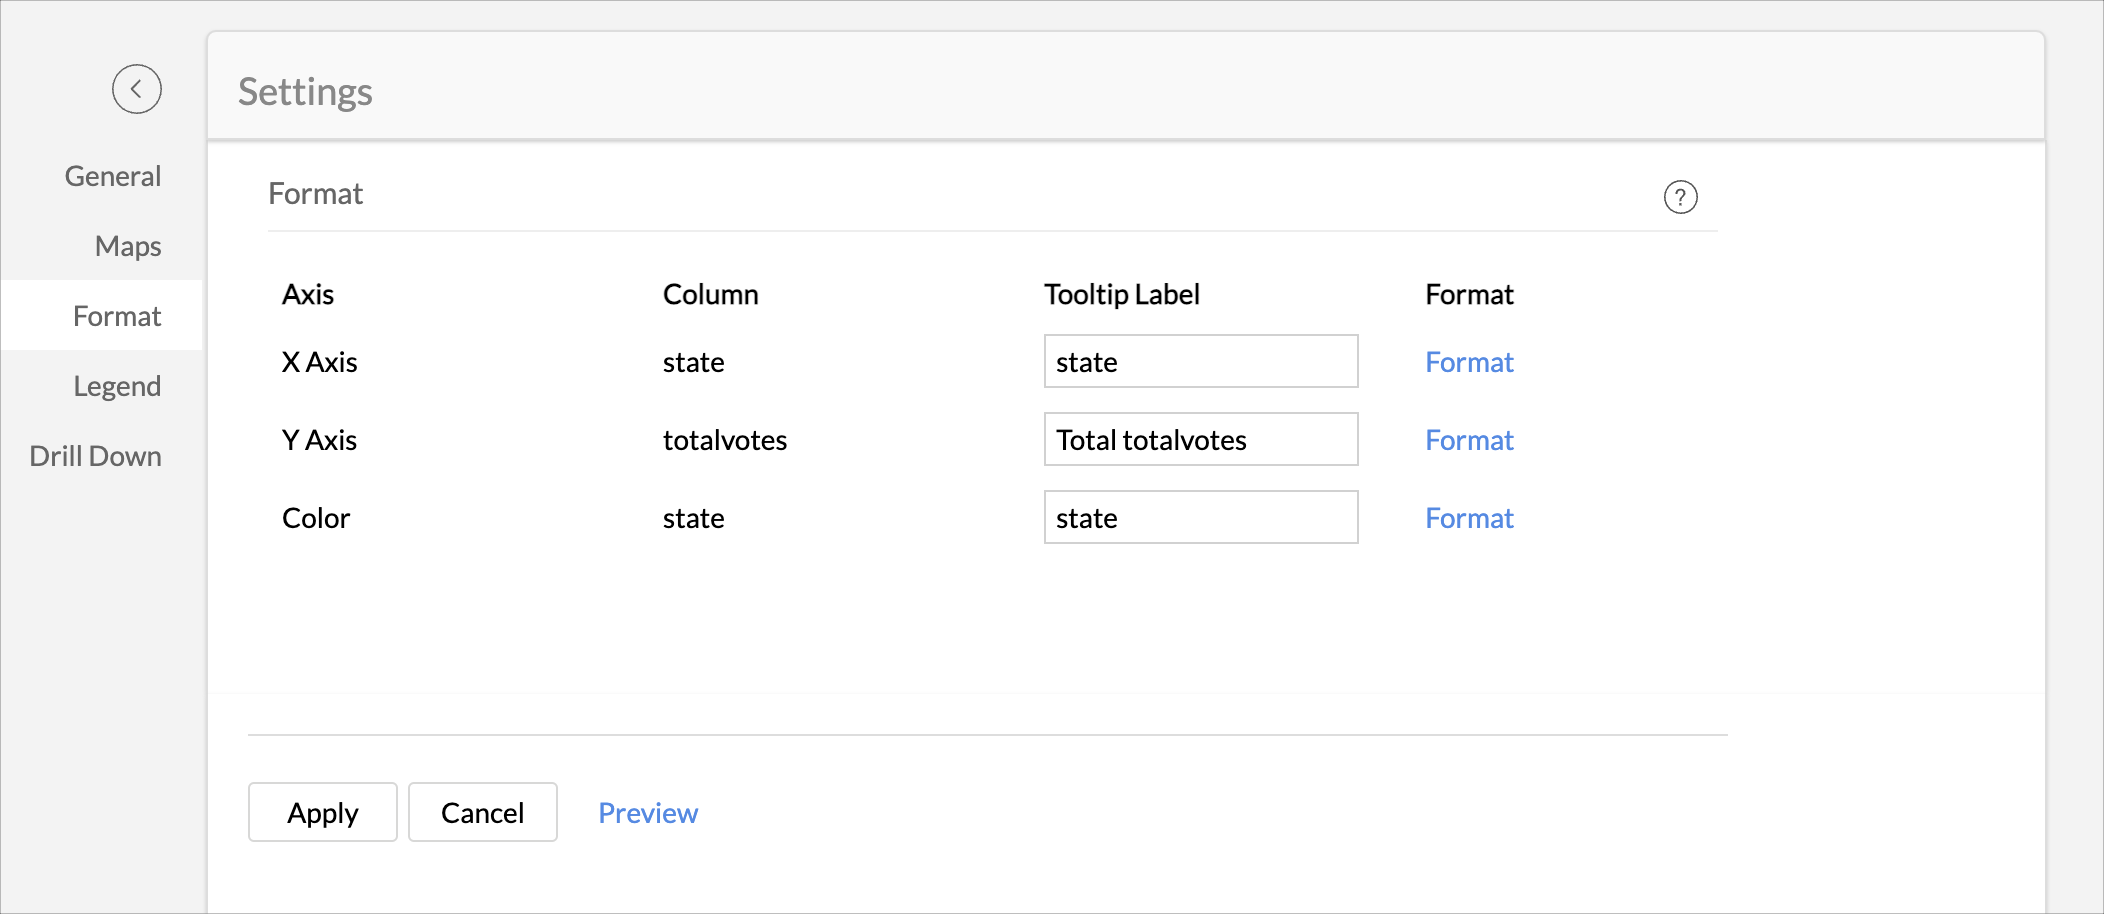The height and width of the screenshot is (914, 2104).
Task: Click the Y Axis row label
Action: coord(319,440)
